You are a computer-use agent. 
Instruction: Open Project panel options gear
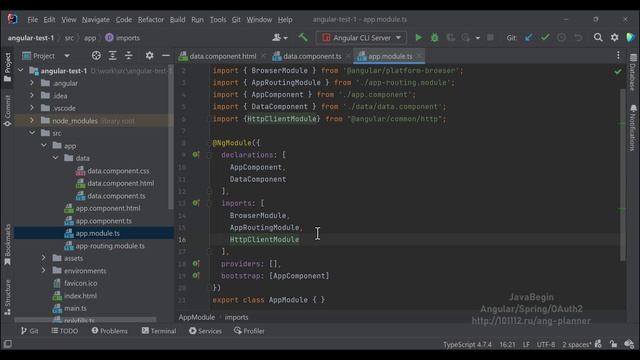click(x=149, y=56)
